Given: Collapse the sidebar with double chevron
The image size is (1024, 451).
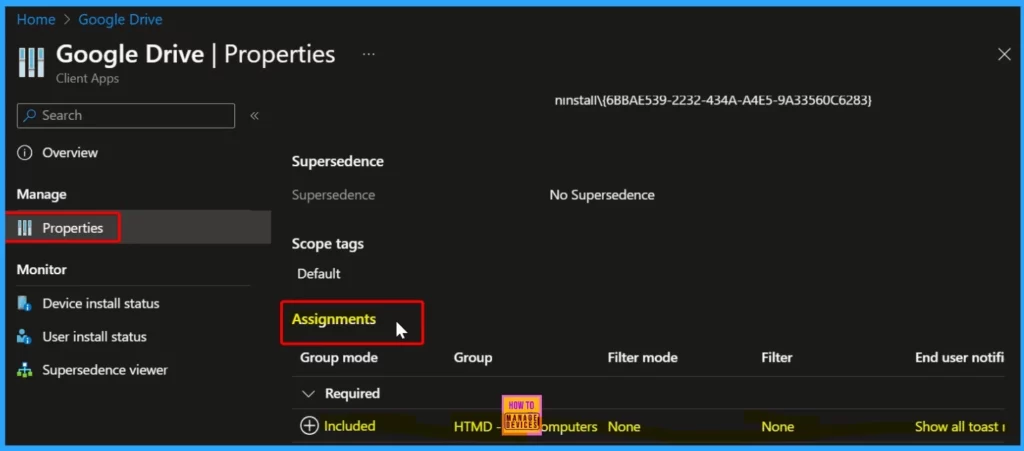Looking at the screenshot, I should (x=255, y=116).
